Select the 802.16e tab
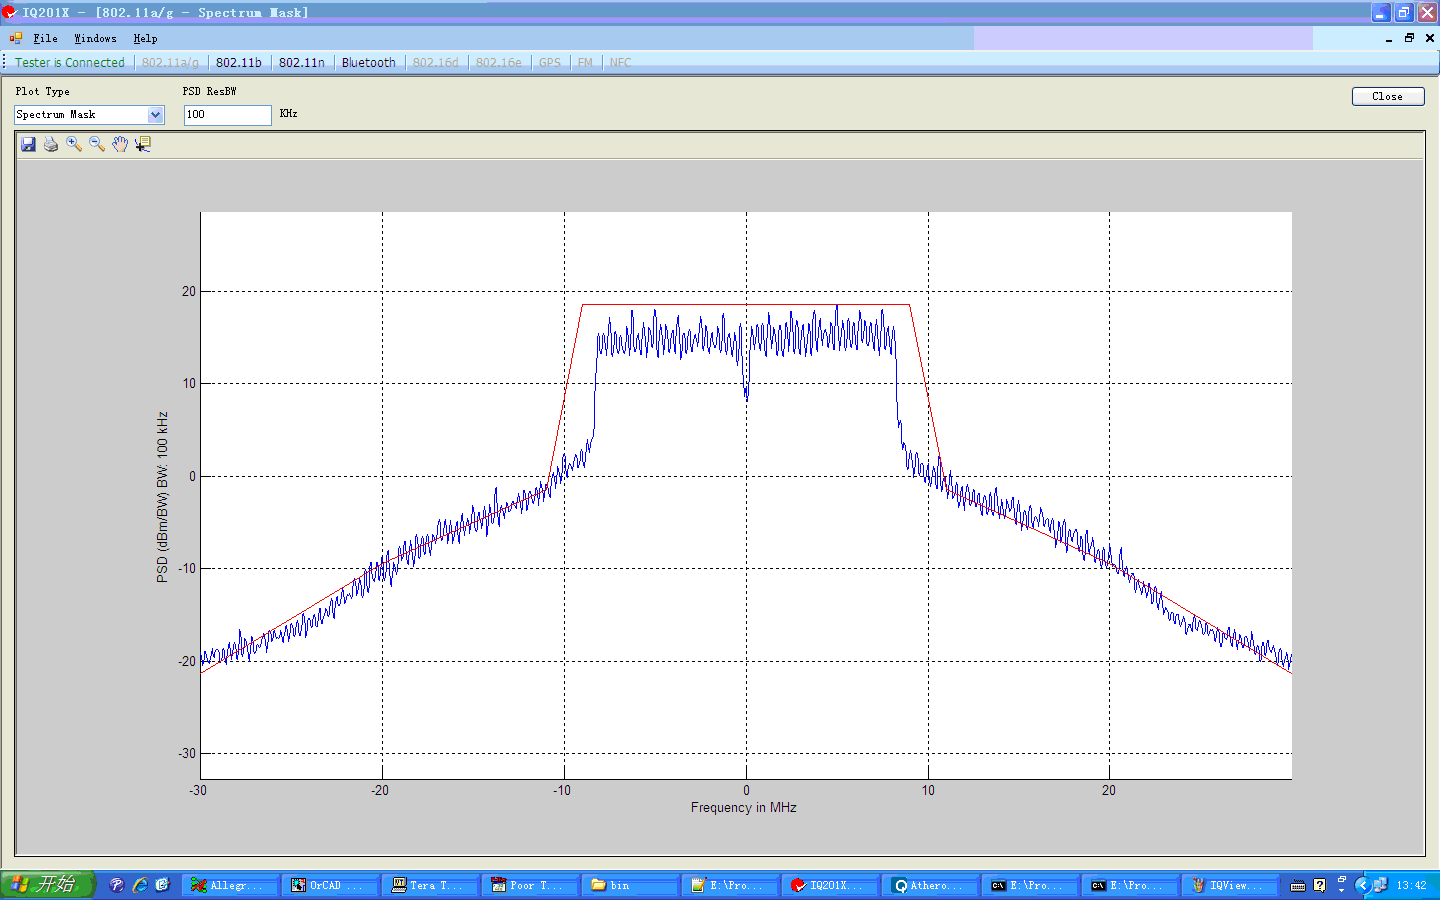The image size is (1440, 900). (x=499, y=62)
